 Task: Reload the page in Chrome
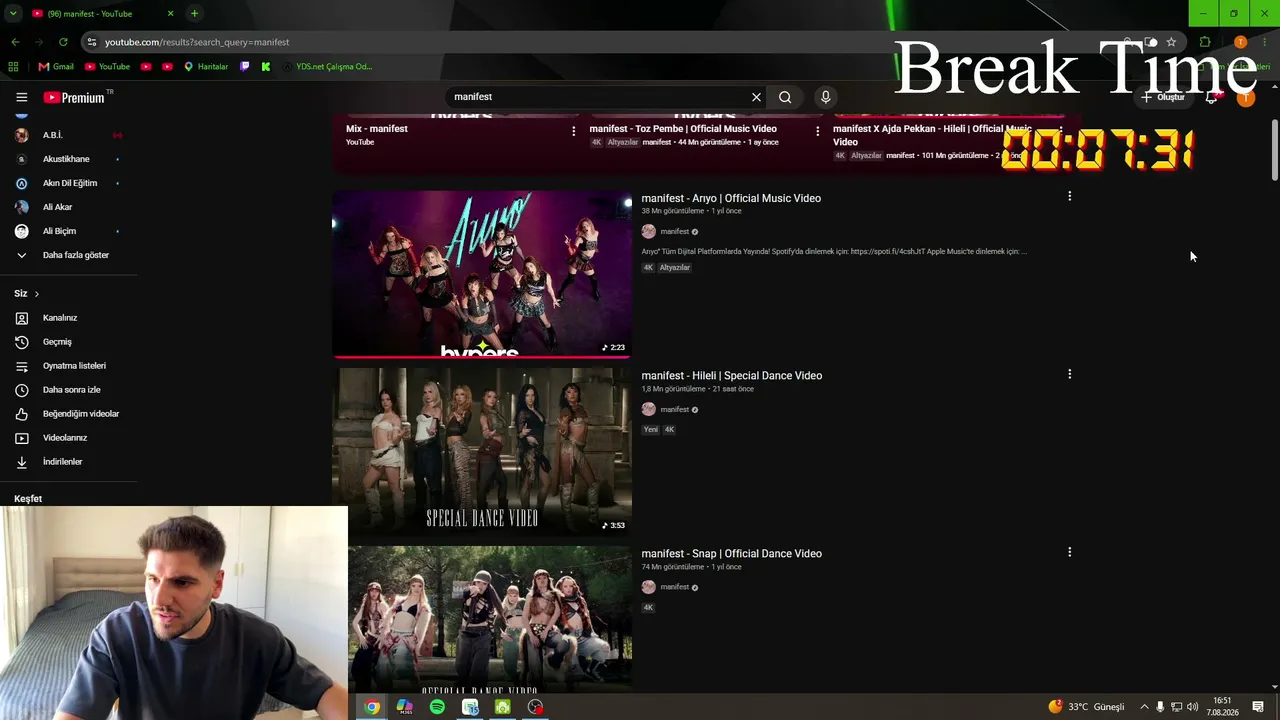pos(63,42)
